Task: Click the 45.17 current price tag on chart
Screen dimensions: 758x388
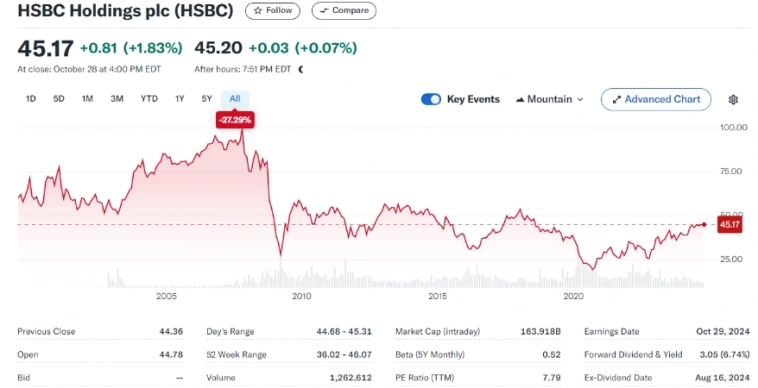Action: (x=729, y=225)
